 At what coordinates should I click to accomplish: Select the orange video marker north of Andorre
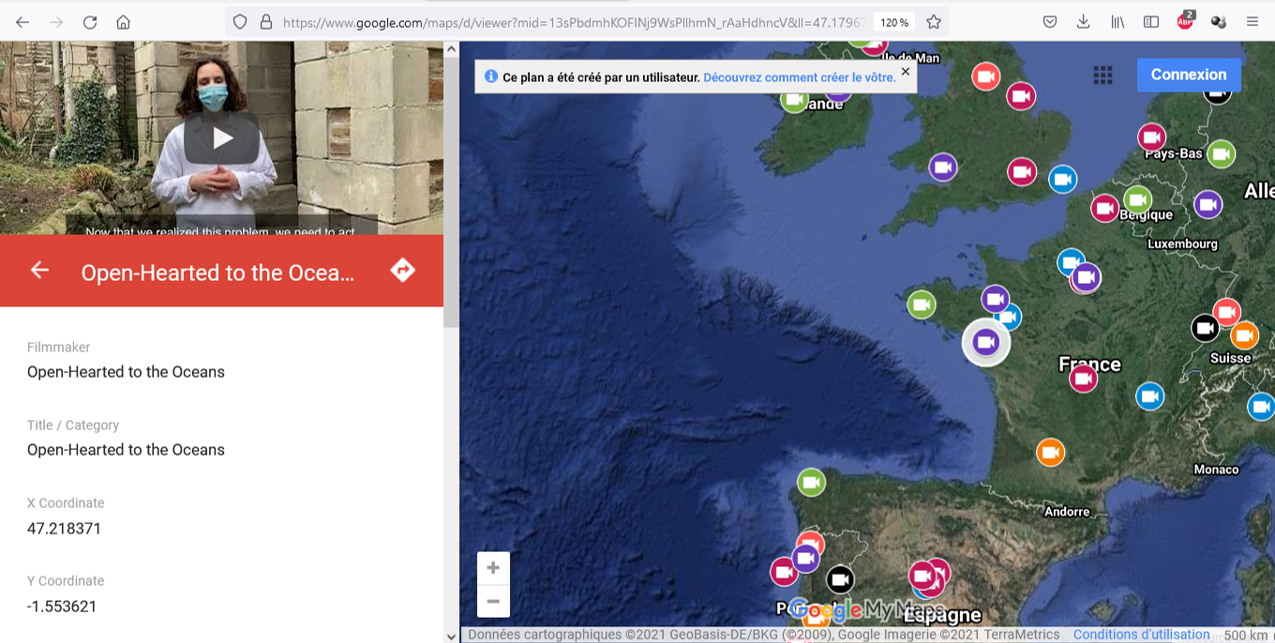click(1050, 453)
